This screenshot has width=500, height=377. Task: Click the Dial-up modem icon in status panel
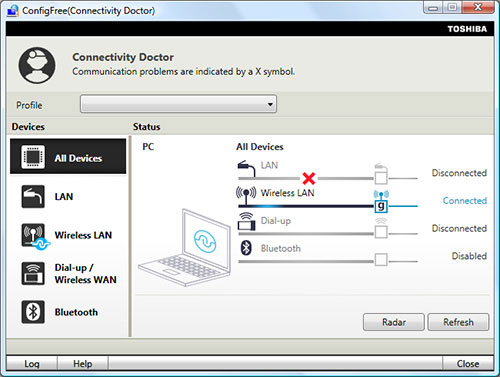[246, 222]
